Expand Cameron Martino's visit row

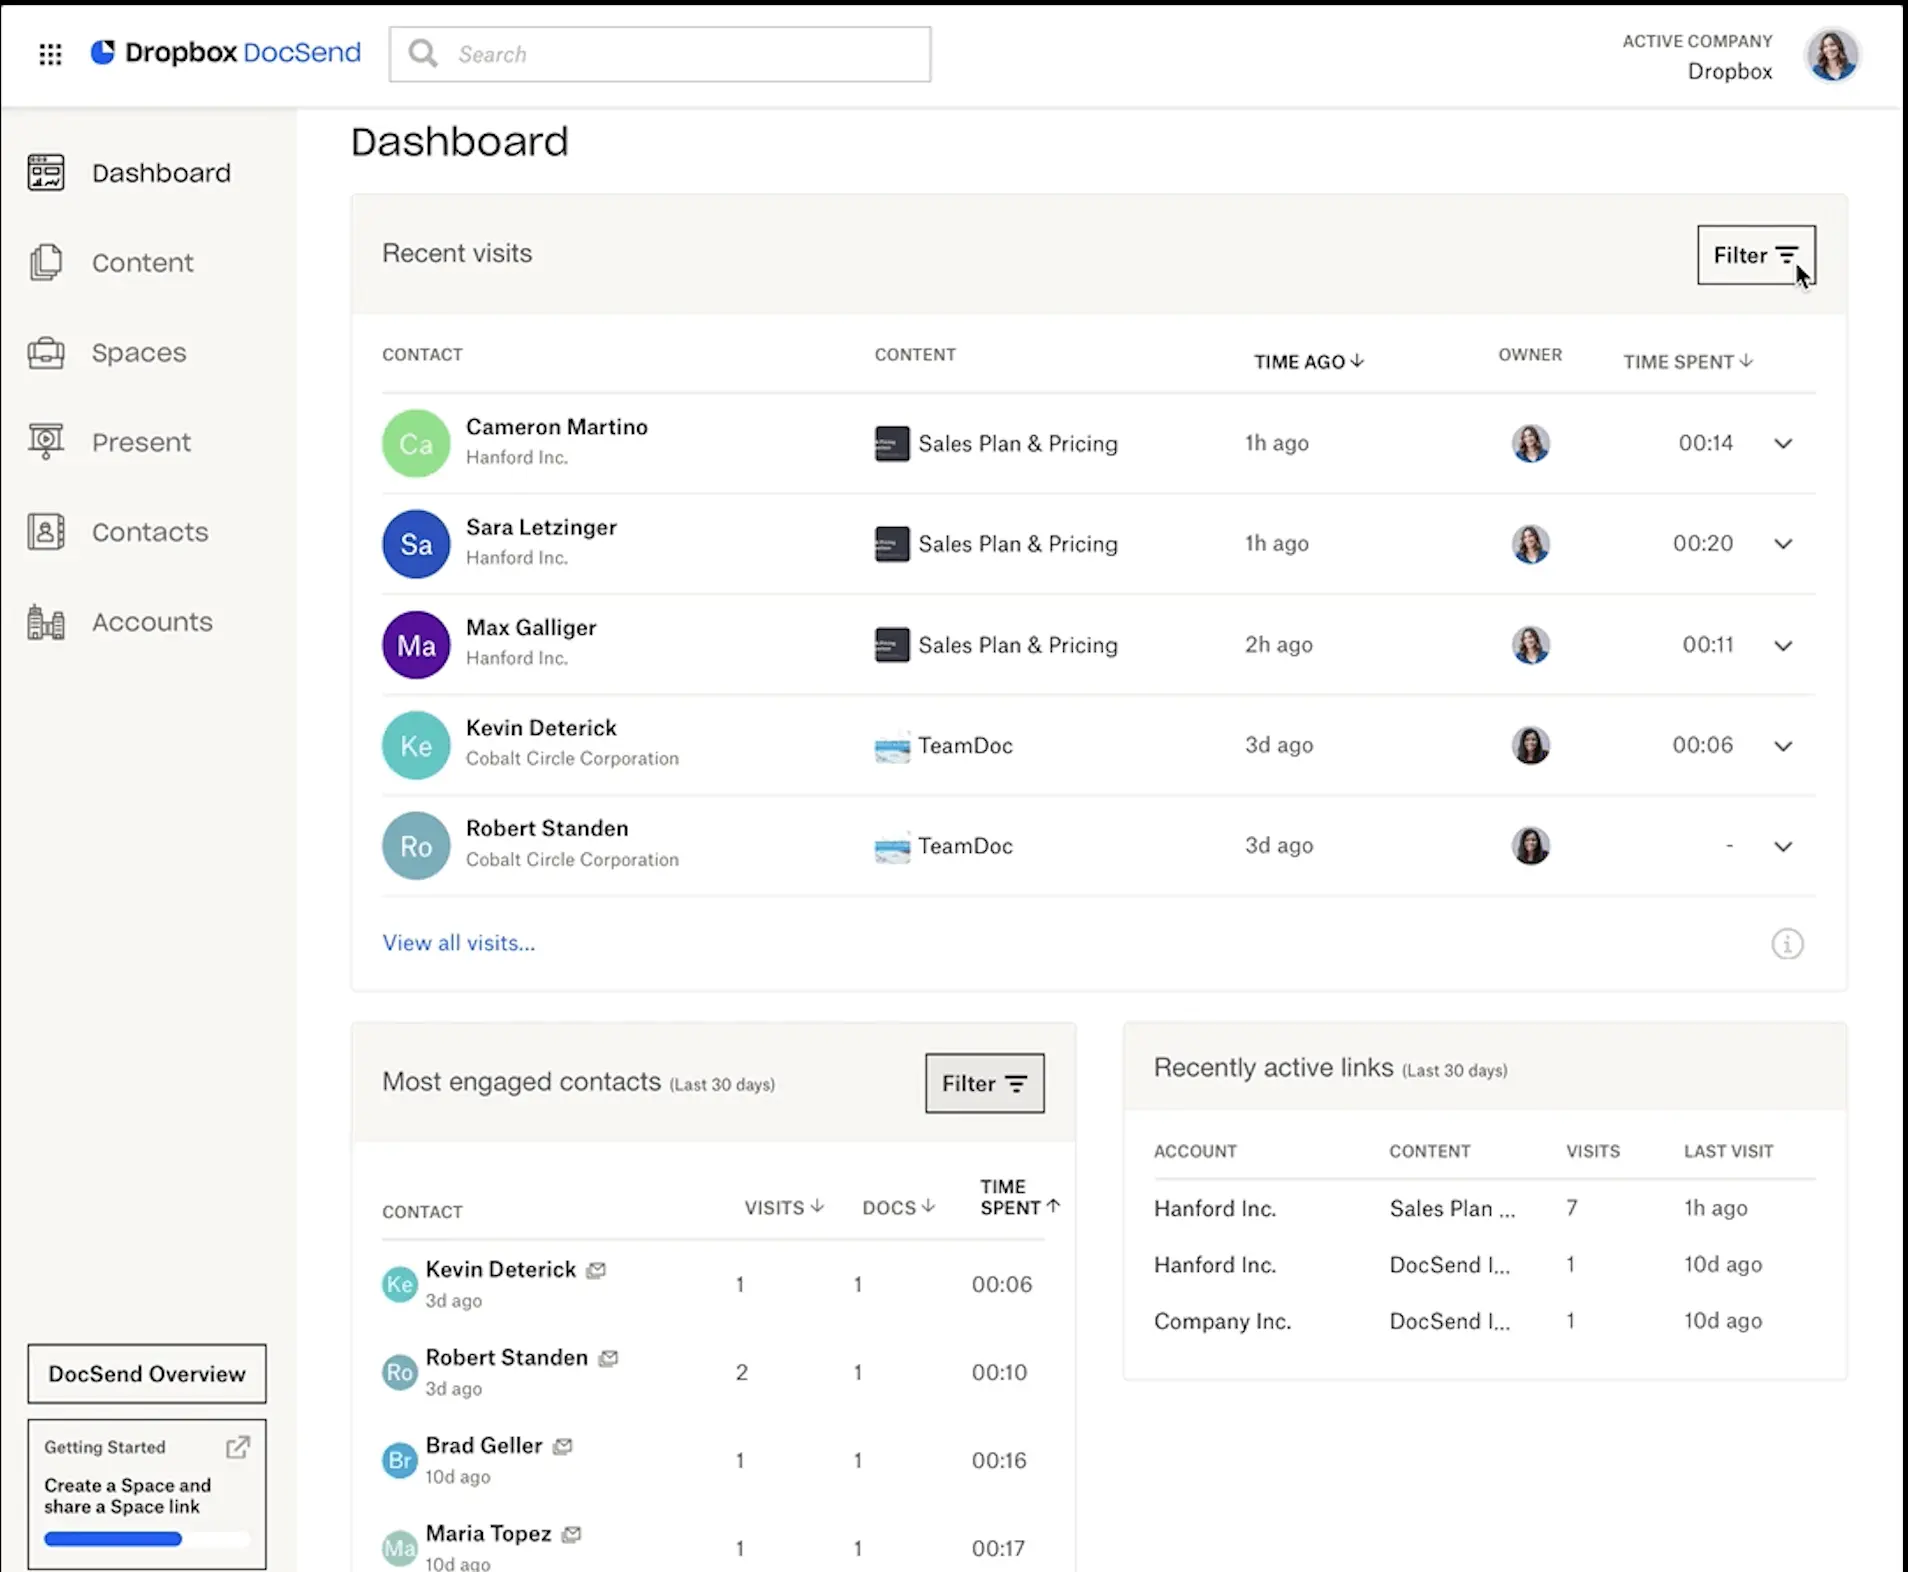[x=1782, y=444]
